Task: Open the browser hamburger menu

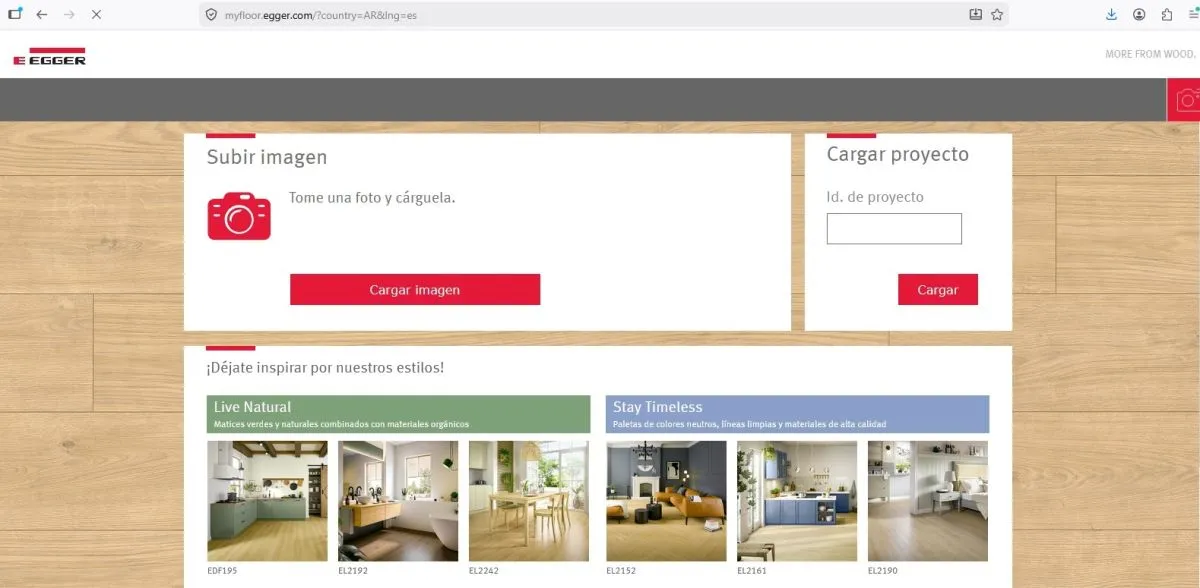Action: pyautogui.click(x=1193, y=15)
